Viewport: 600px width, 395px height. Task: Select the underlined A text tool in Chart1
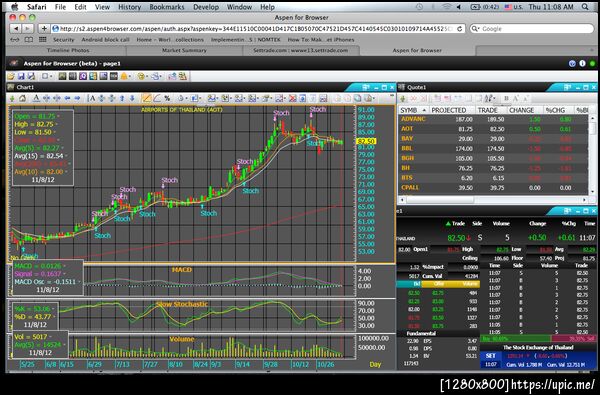coord(36,98)
